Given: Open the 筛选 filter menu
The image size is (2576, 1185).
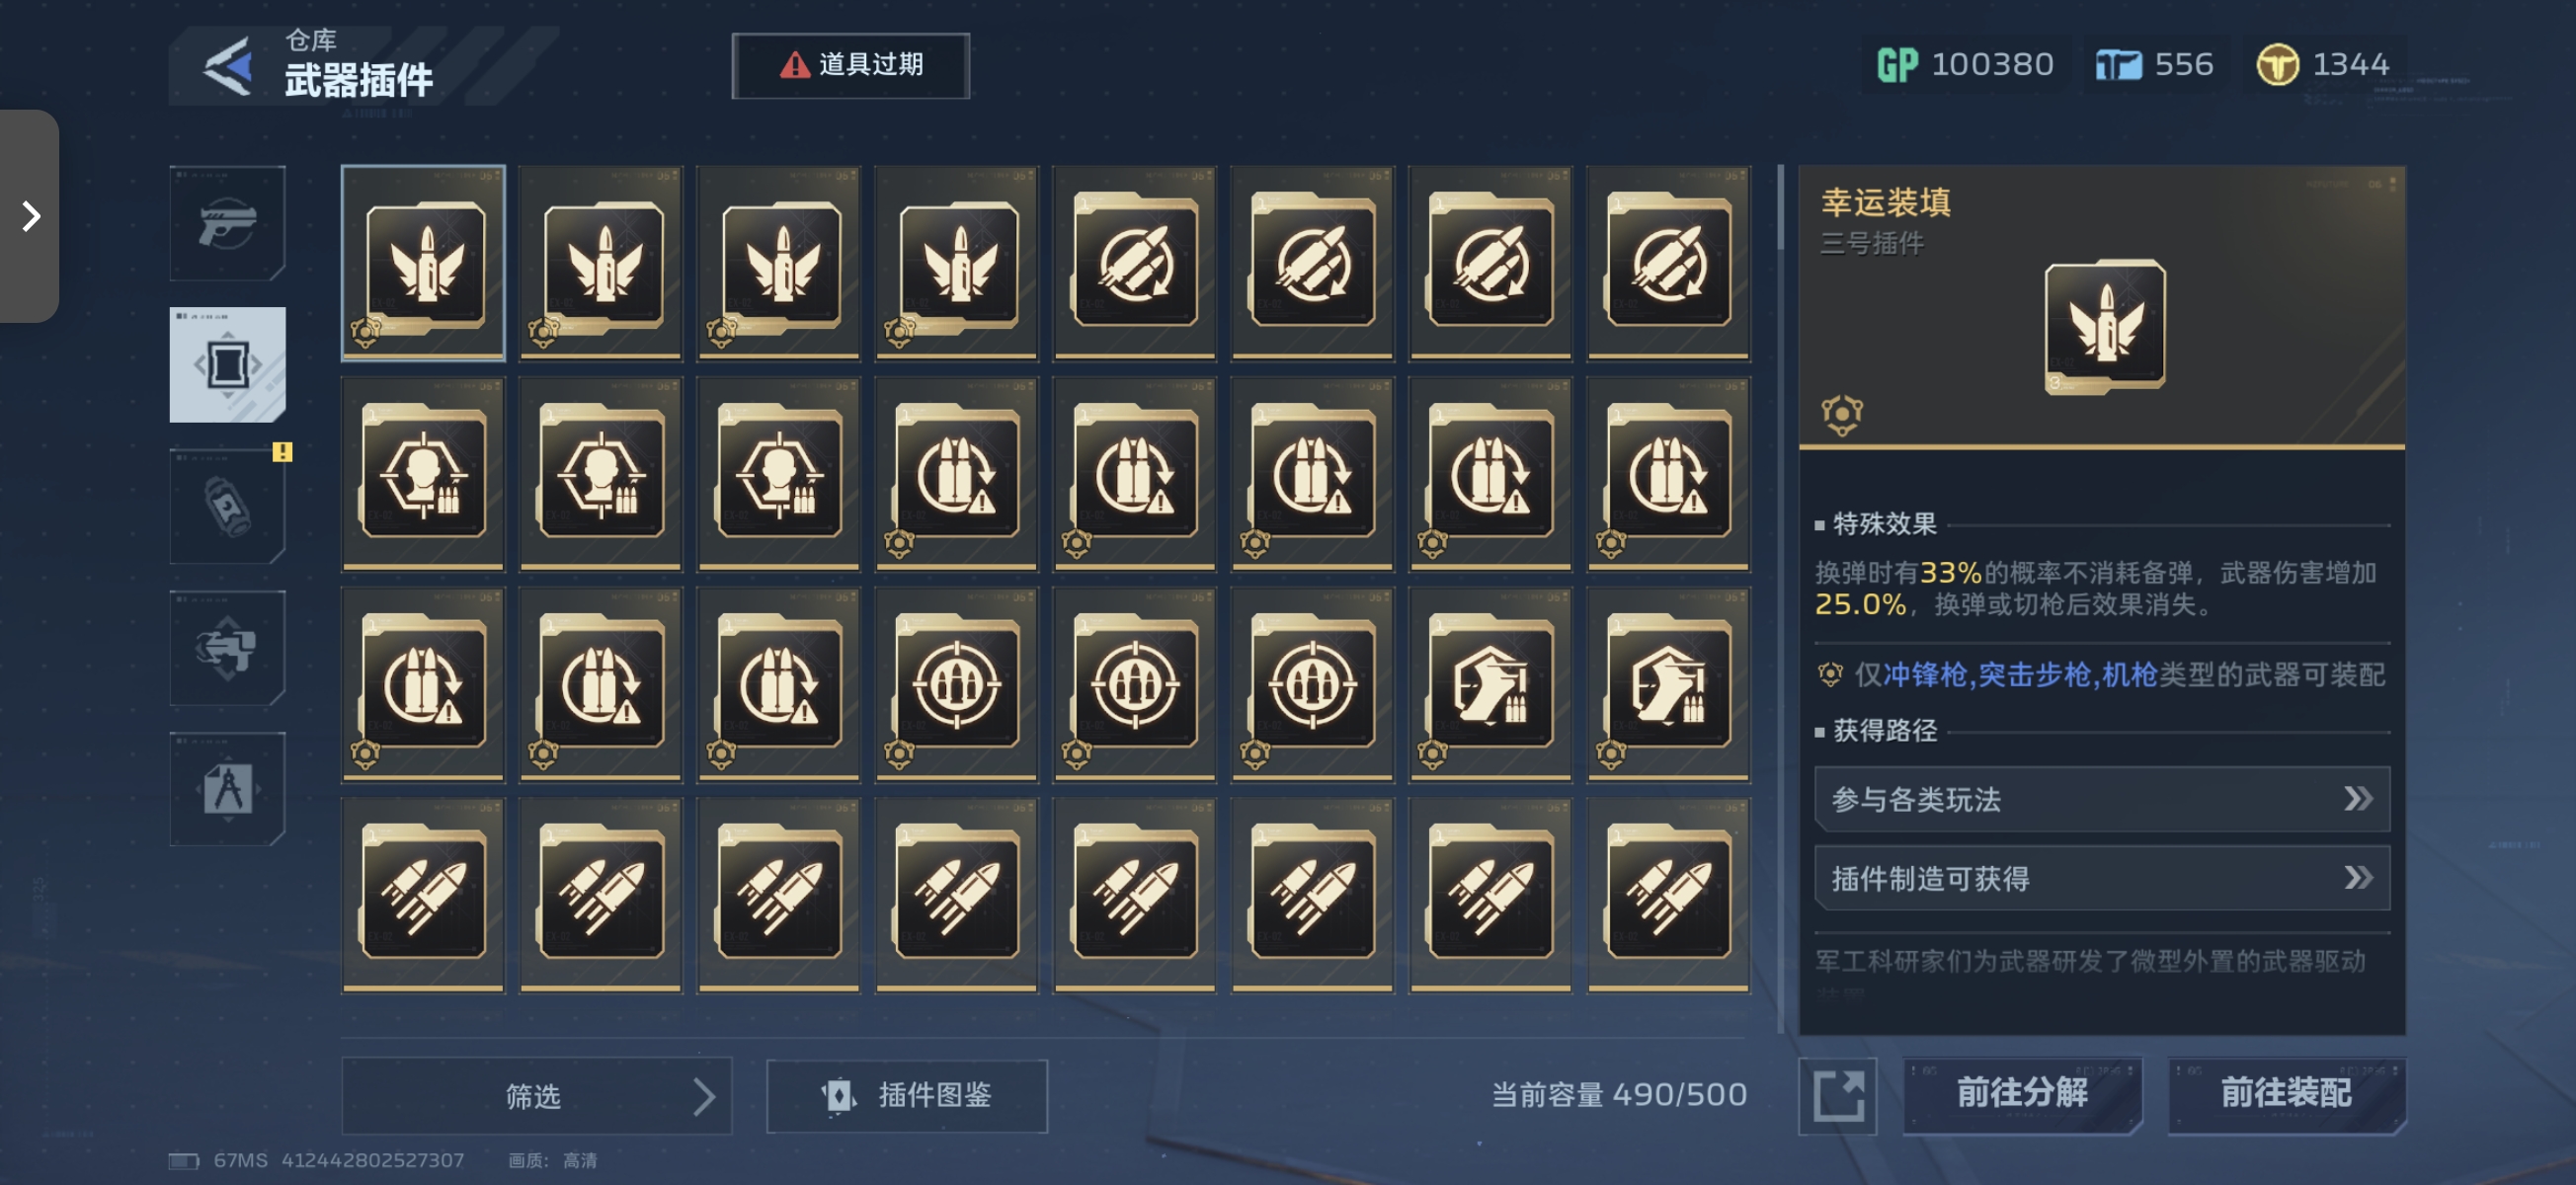Looking at the screenshot, I should (x=537, y=1095).
